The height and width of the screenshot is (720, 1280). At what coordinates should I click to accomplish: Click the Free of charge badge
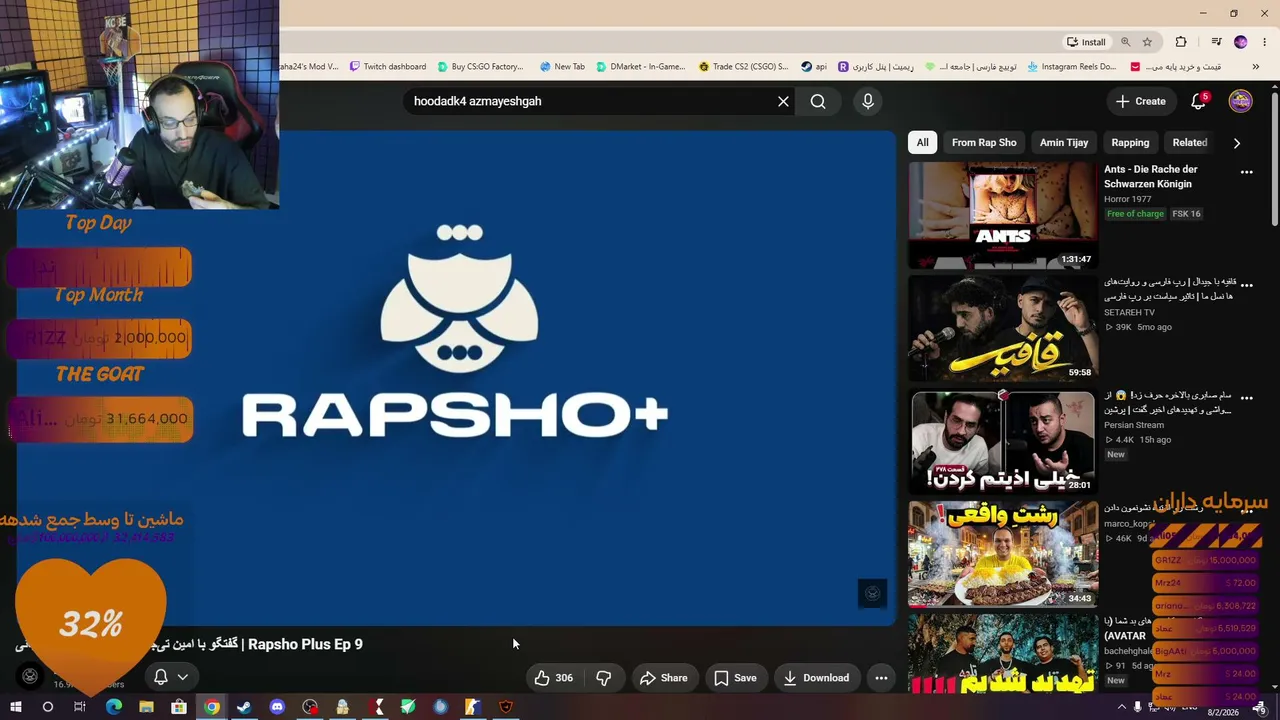[x=1135, y=214]
